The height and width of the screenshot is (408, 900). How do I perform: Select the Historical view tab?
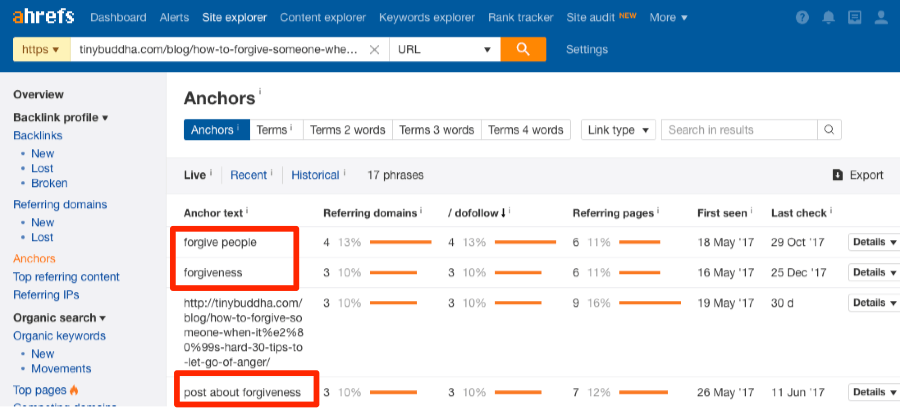pyautogui.click(x=315, y=175)
